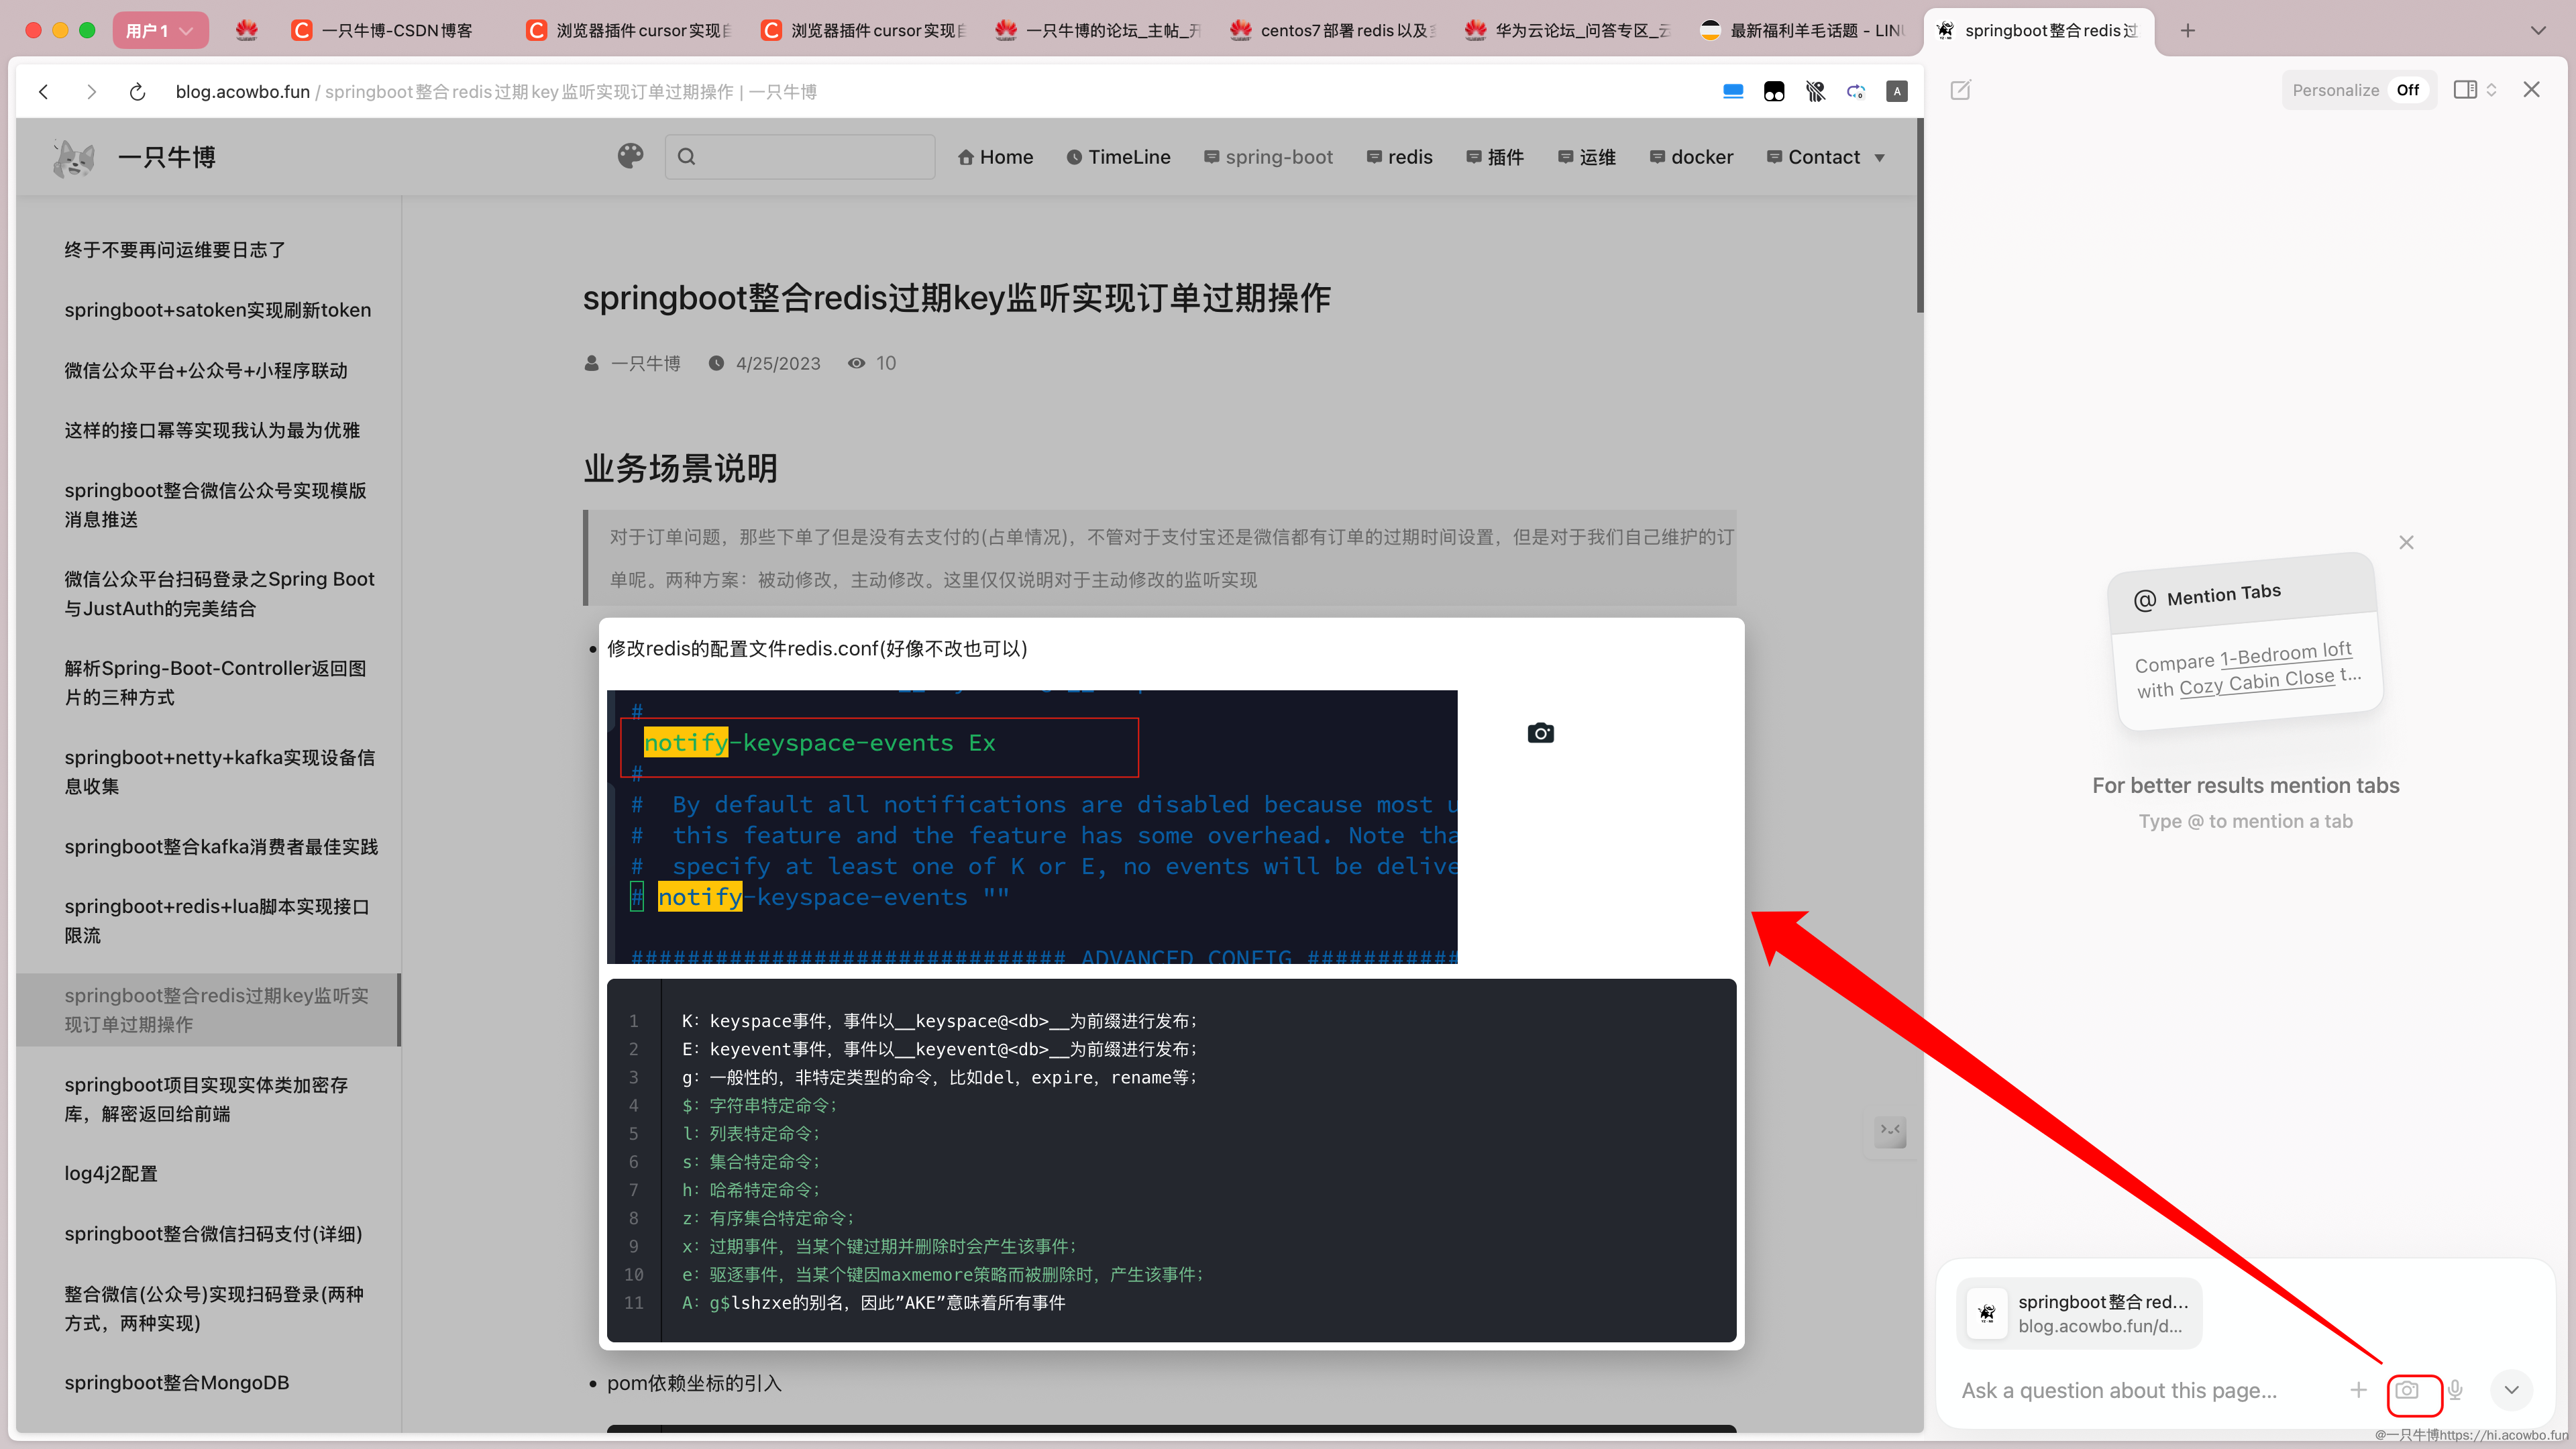The width and height of the screenshot is (2576, 1449).
Task: Add an attachment with the plus icon
Action: [x=2358, y=1390]
